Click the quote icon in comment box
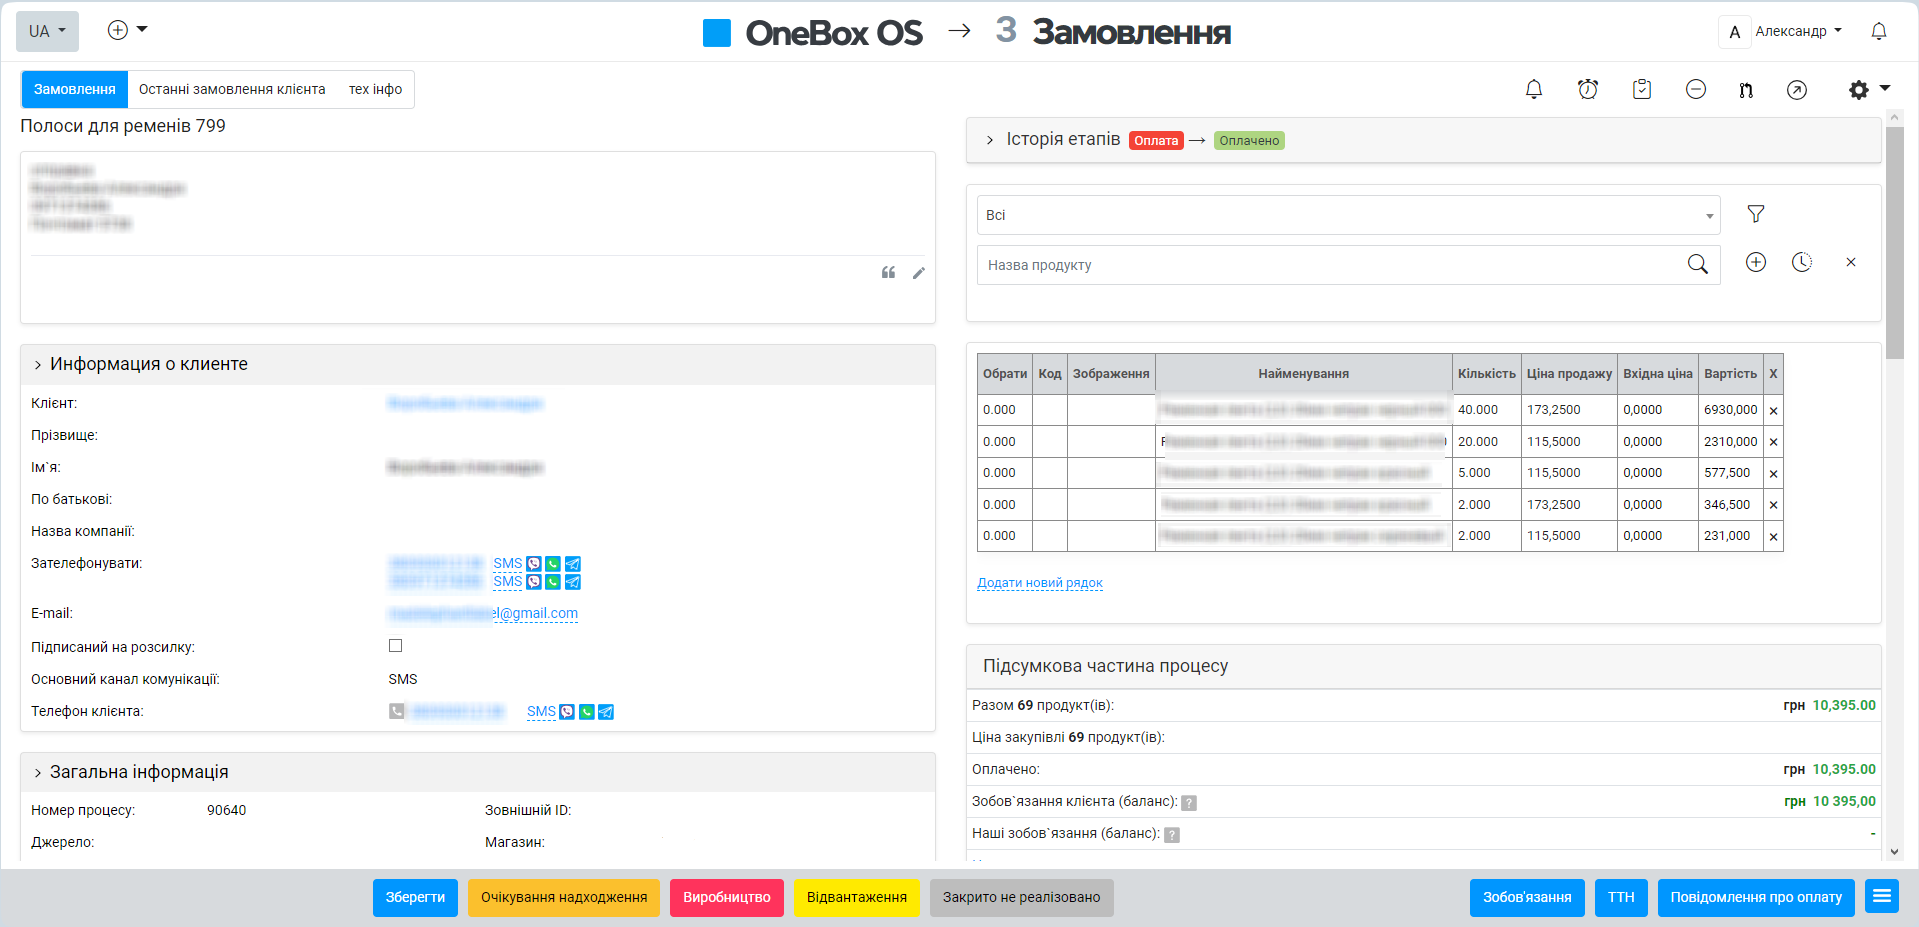The width and height of the screenshot is (1919, 927). click(888, 273)
